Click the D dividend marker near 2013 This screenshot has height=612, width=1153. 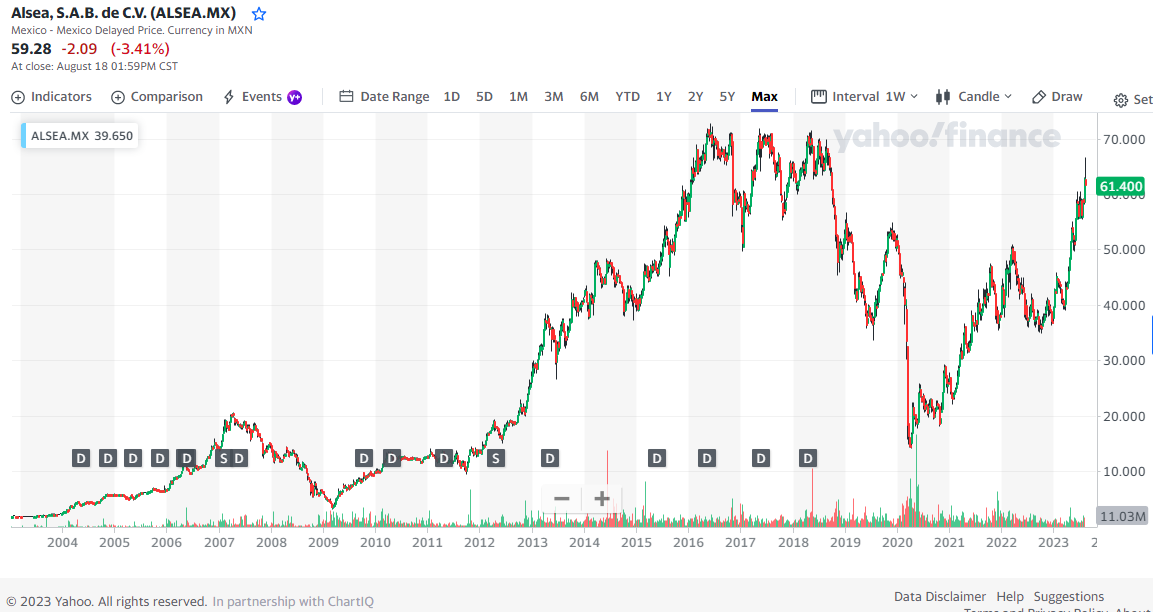(x=550, y=459)
